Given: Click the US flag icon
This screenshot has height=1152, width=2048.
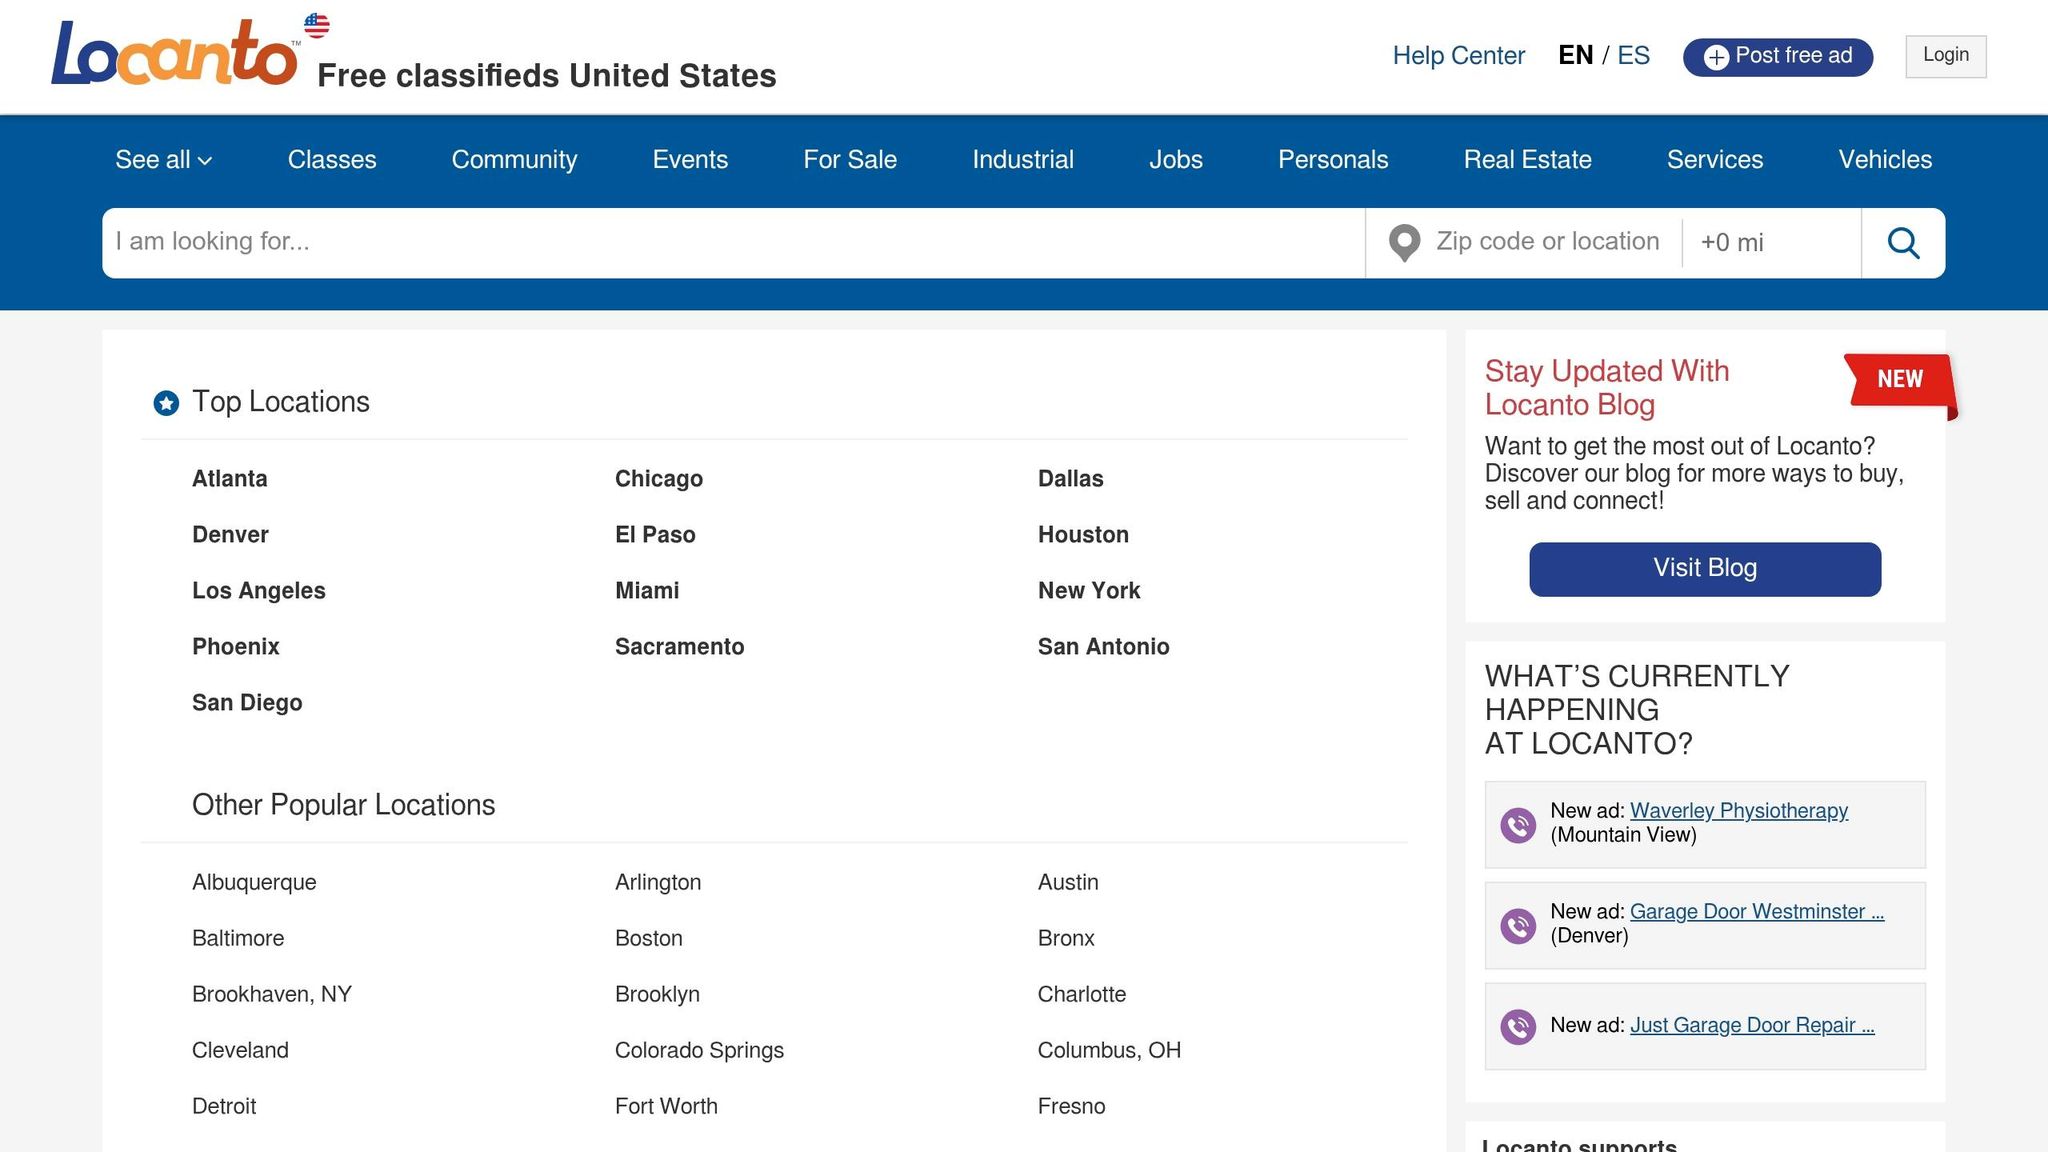Looking at the screenshot, I should pos(317,25).
